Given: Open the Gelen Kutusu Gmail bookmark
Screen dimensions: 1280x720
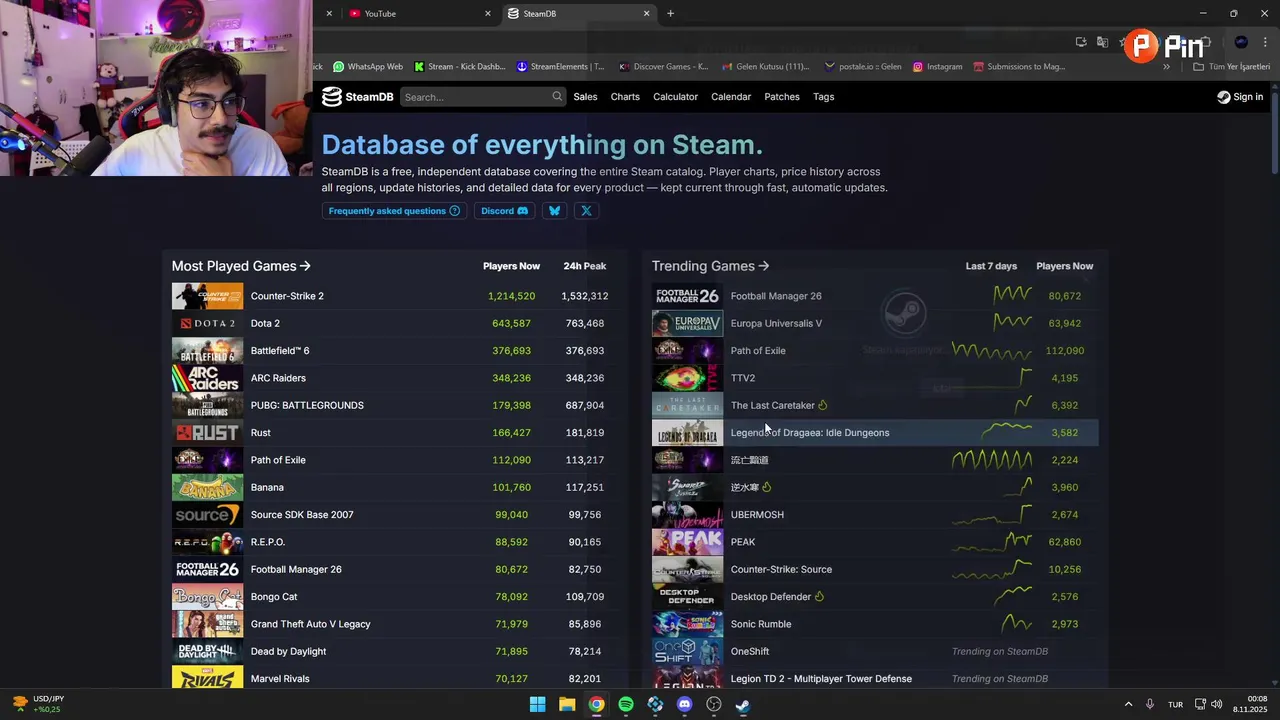Looking at the screenshot, I should [765, 67].
